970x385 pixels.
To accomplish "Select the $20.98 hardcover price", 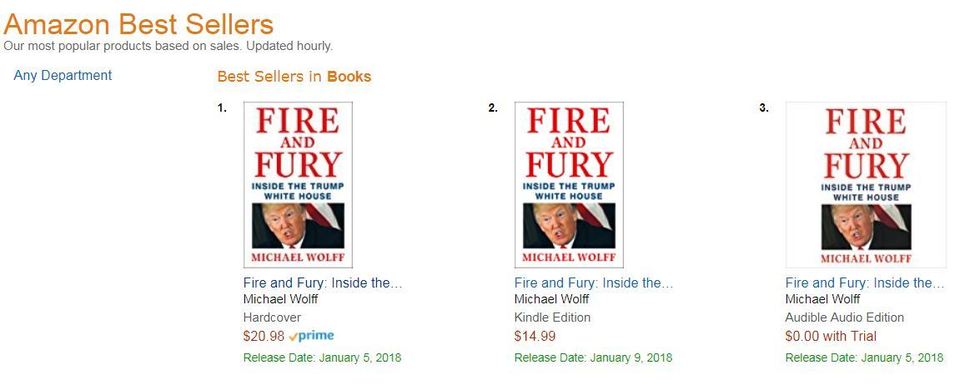I will tap(264, 336).
